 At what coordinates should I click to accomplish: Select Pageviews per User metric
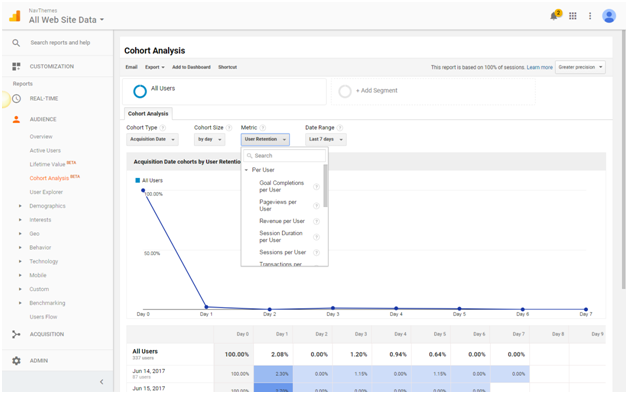pos(278,205)
